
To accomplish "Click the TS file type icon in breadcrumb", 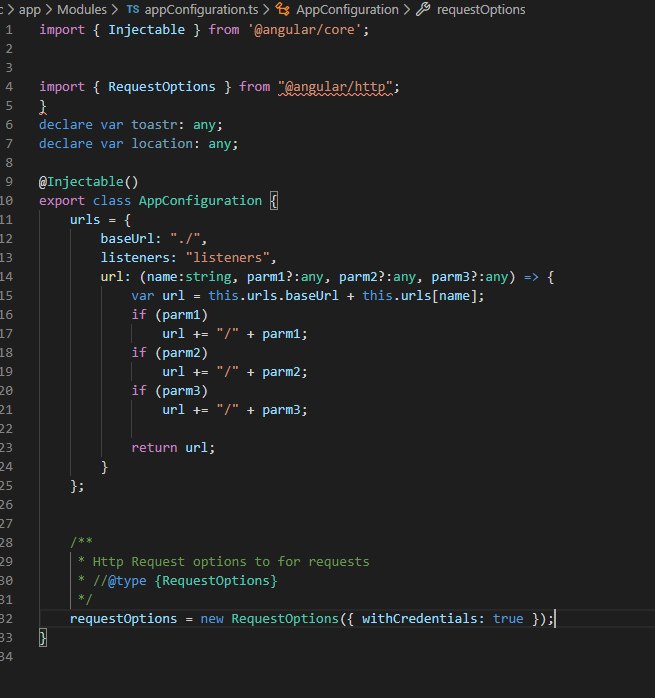I will [133, 9].
